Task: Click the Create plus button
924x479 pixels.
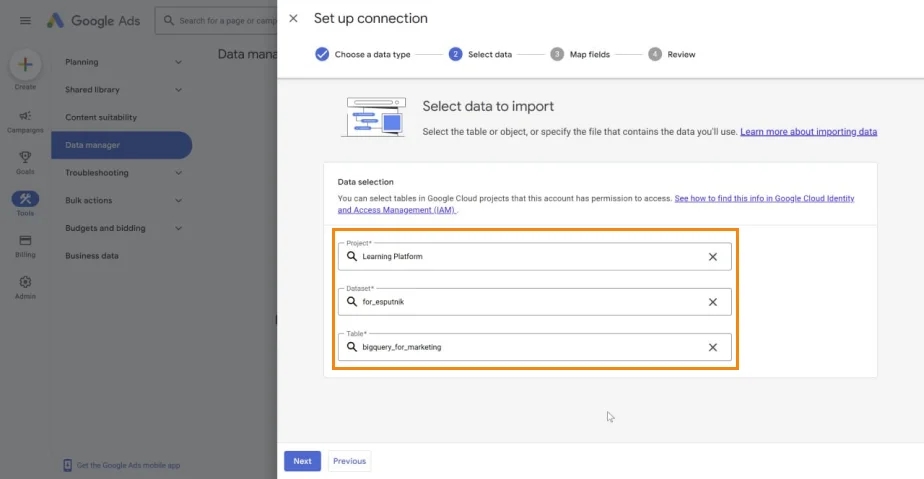Action: pos(25,64)
